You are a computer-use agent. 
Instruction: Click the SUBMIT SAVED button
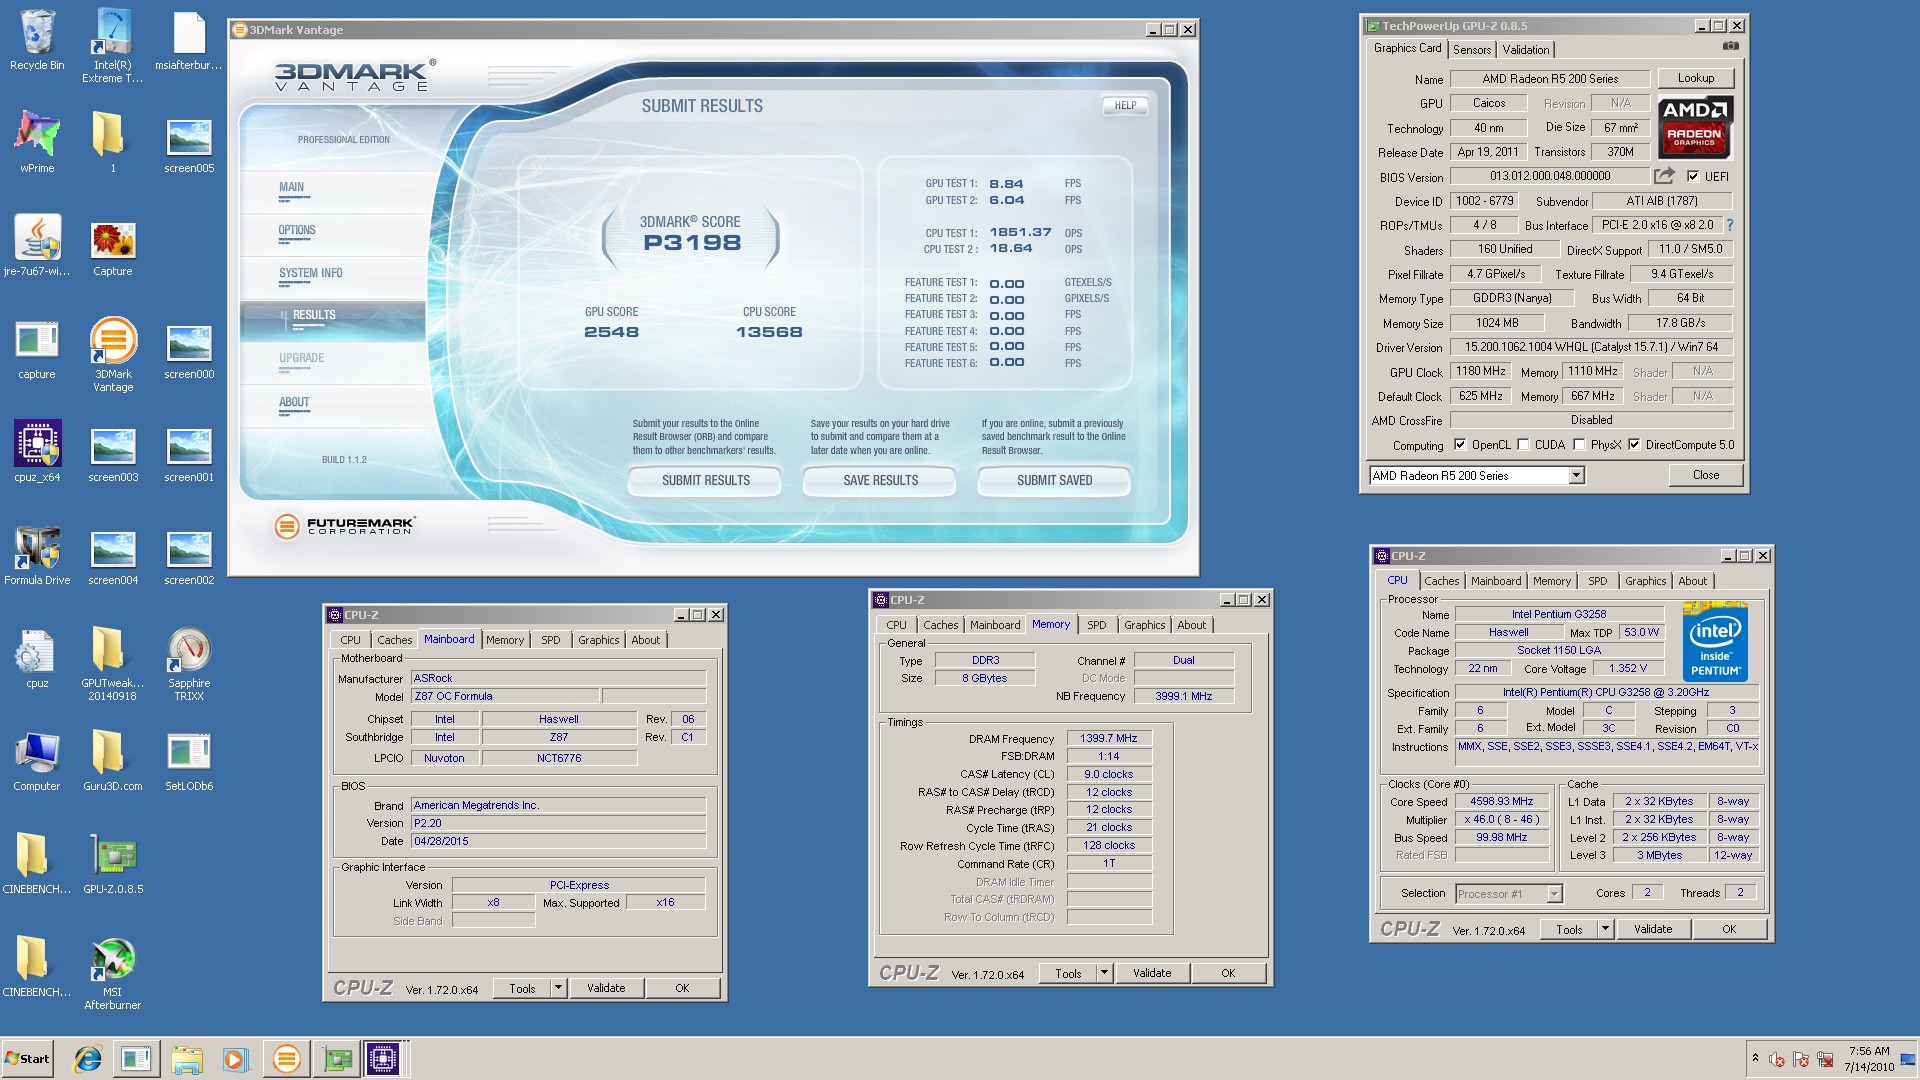coord(1054,480)
